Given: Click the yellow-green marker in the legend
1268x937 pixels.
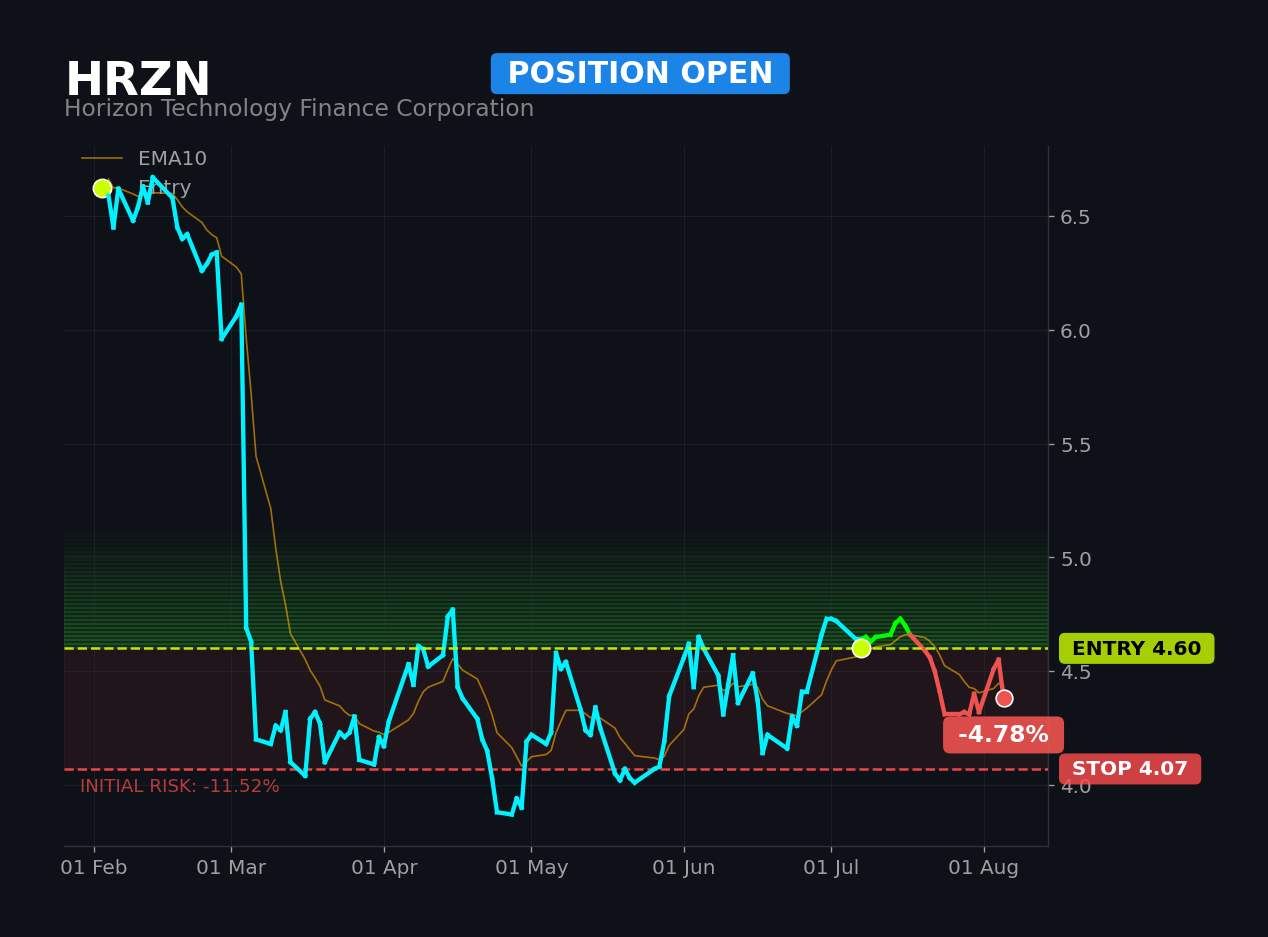Looking at the screenshot, I should click(102, 188).
